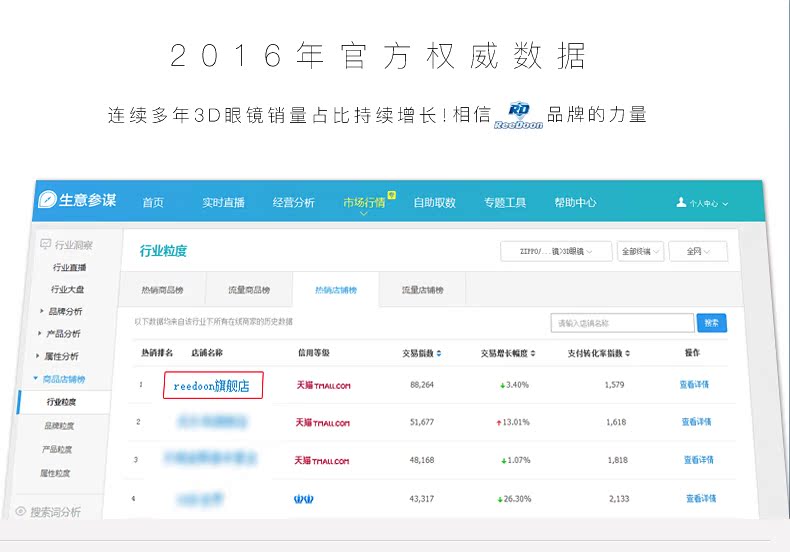
Task: Sort by 交易增长幅度 column arrows
Action: (533, 354)
